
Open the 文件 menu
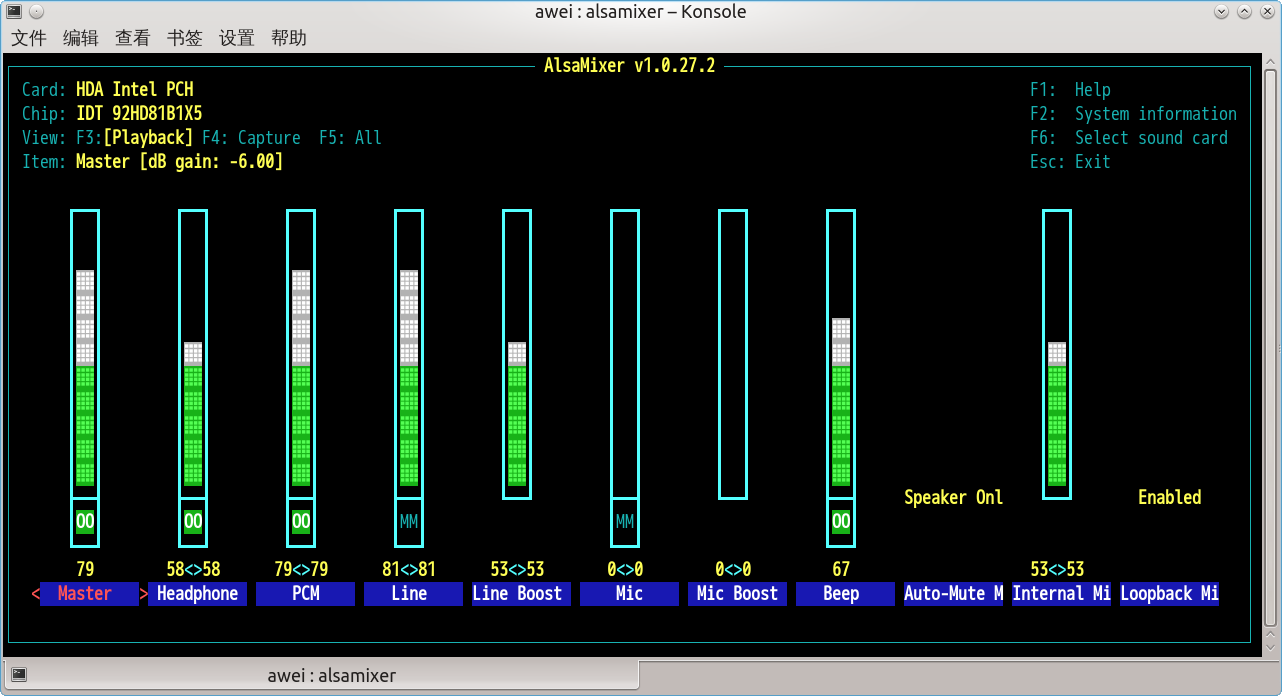[x=29, y=38]
